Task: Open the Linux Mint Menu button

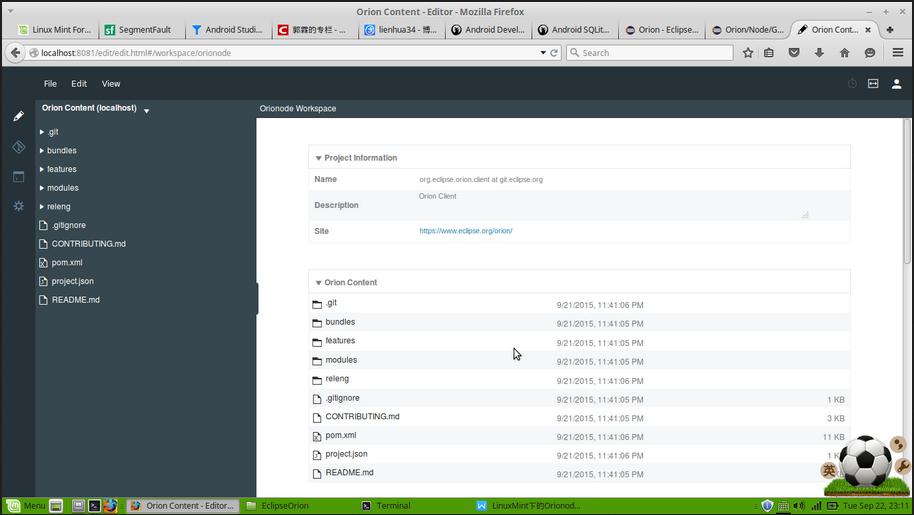Action: (26, 506)
